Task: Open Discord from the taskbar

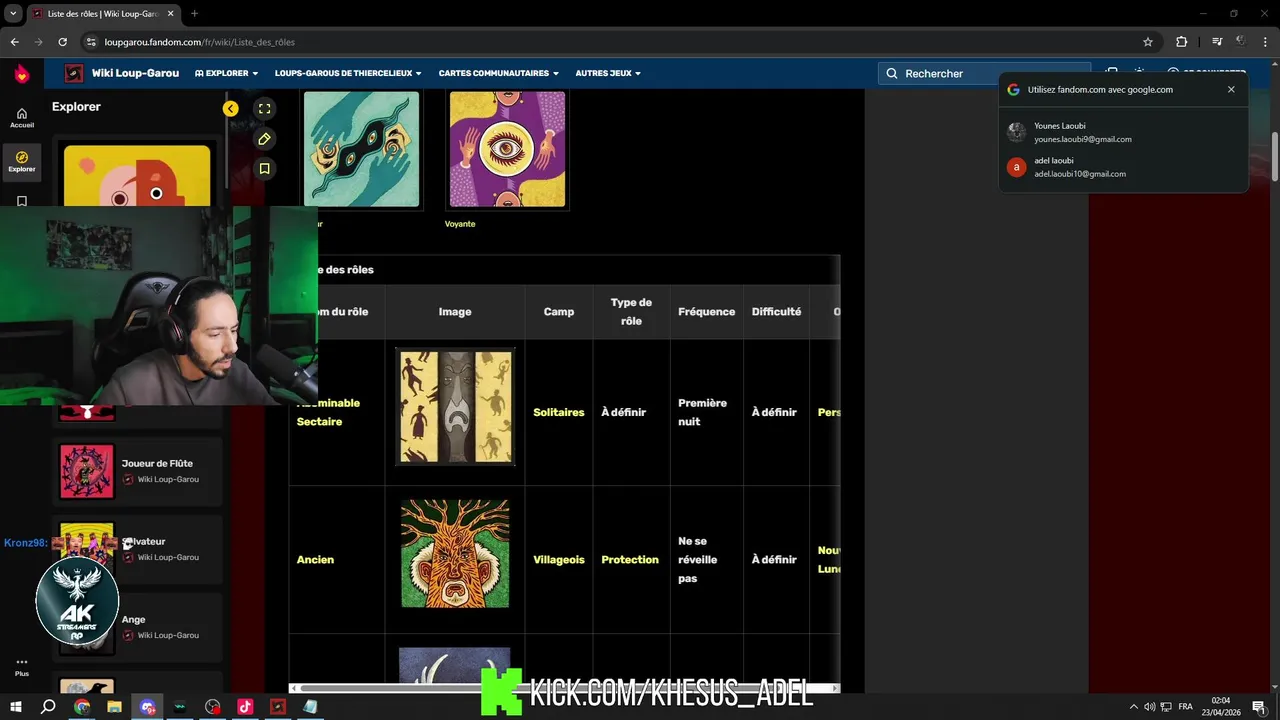Action: (x=148, y=707)
